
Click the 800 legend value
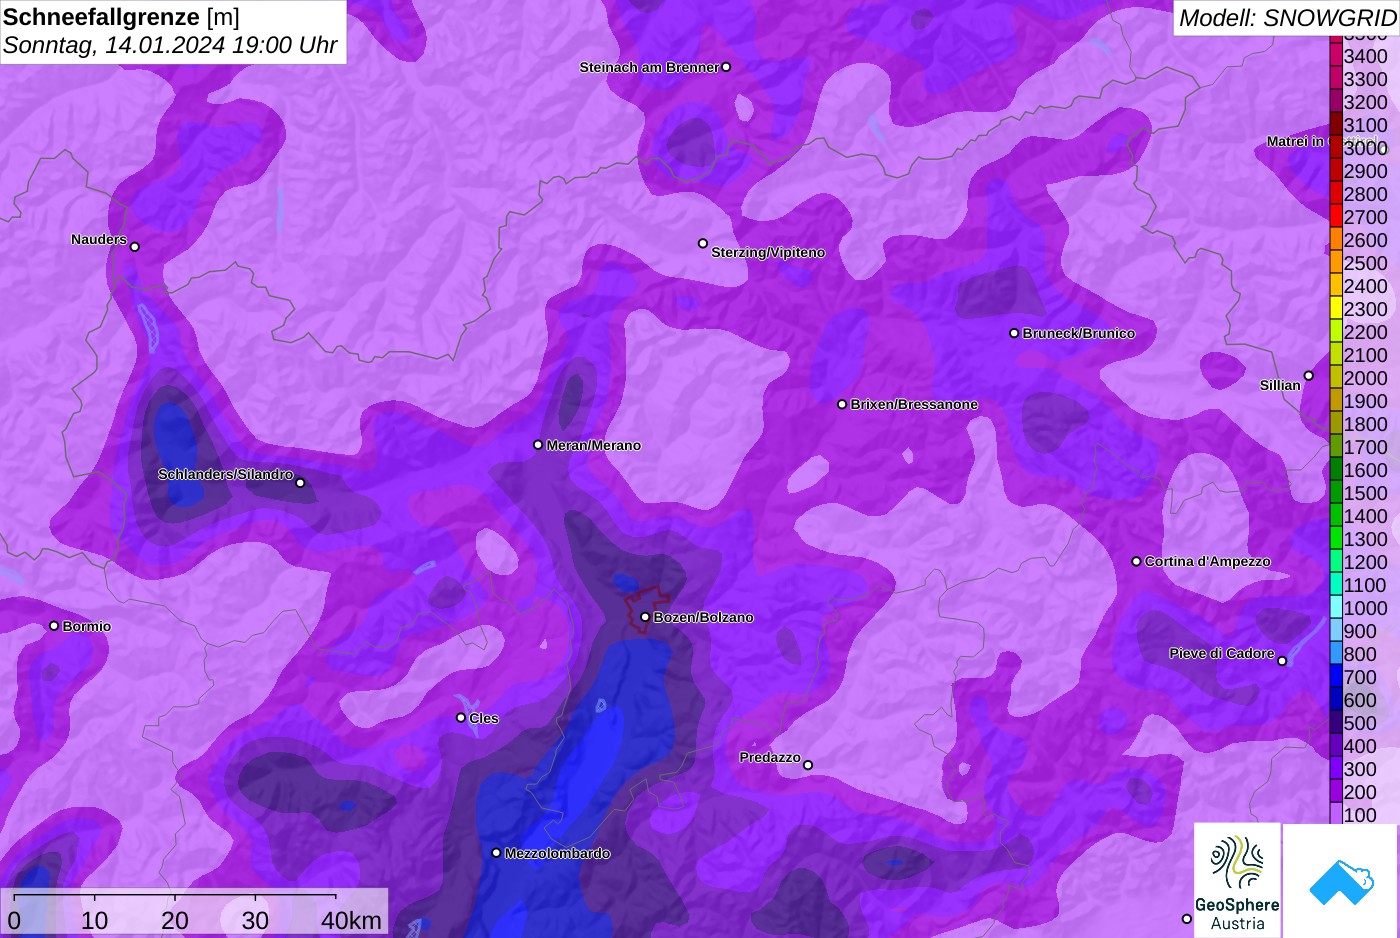(x=1360, y=654)
